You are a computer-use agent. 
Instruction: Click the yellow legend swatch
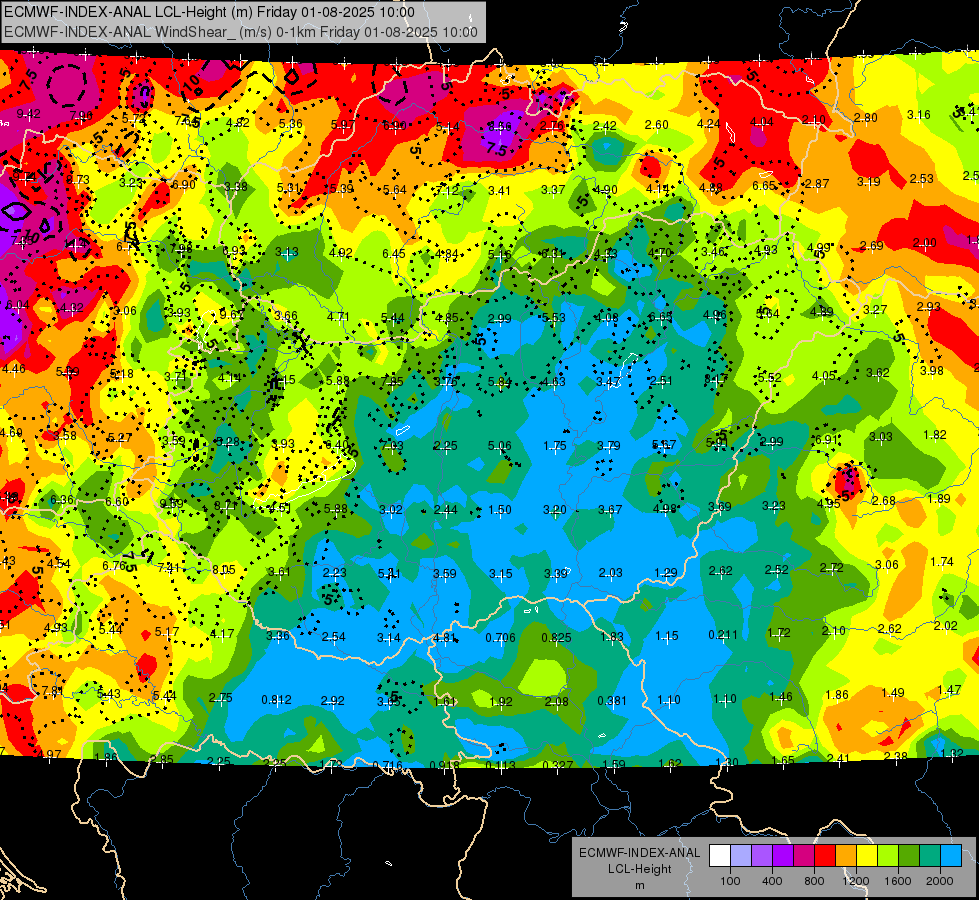pos(867,856)
